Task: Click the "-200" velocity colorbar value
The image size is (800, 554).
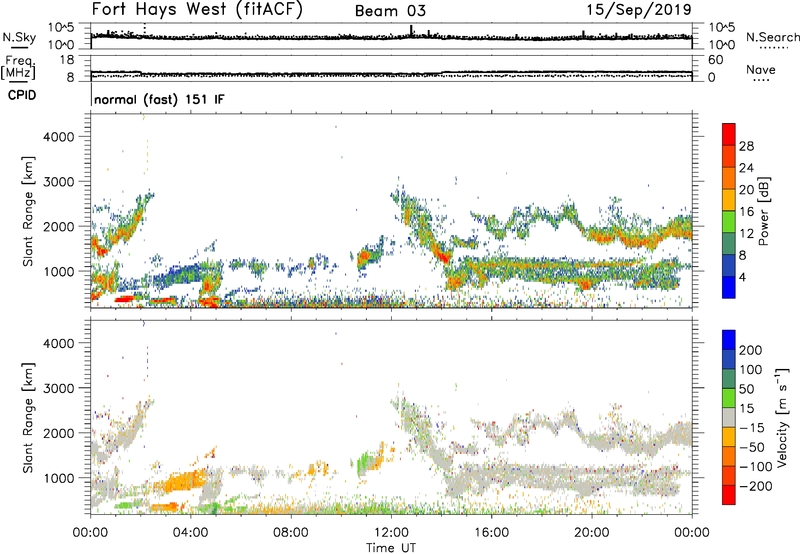Action: point(756,486)
